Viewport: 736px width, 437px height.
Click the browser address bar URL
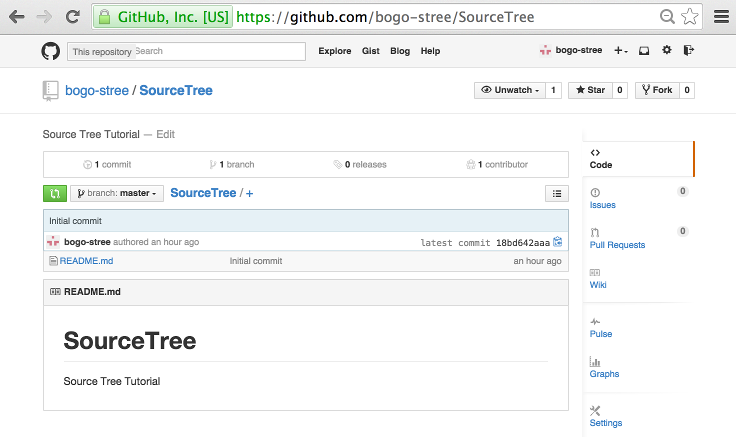(385, 17)
